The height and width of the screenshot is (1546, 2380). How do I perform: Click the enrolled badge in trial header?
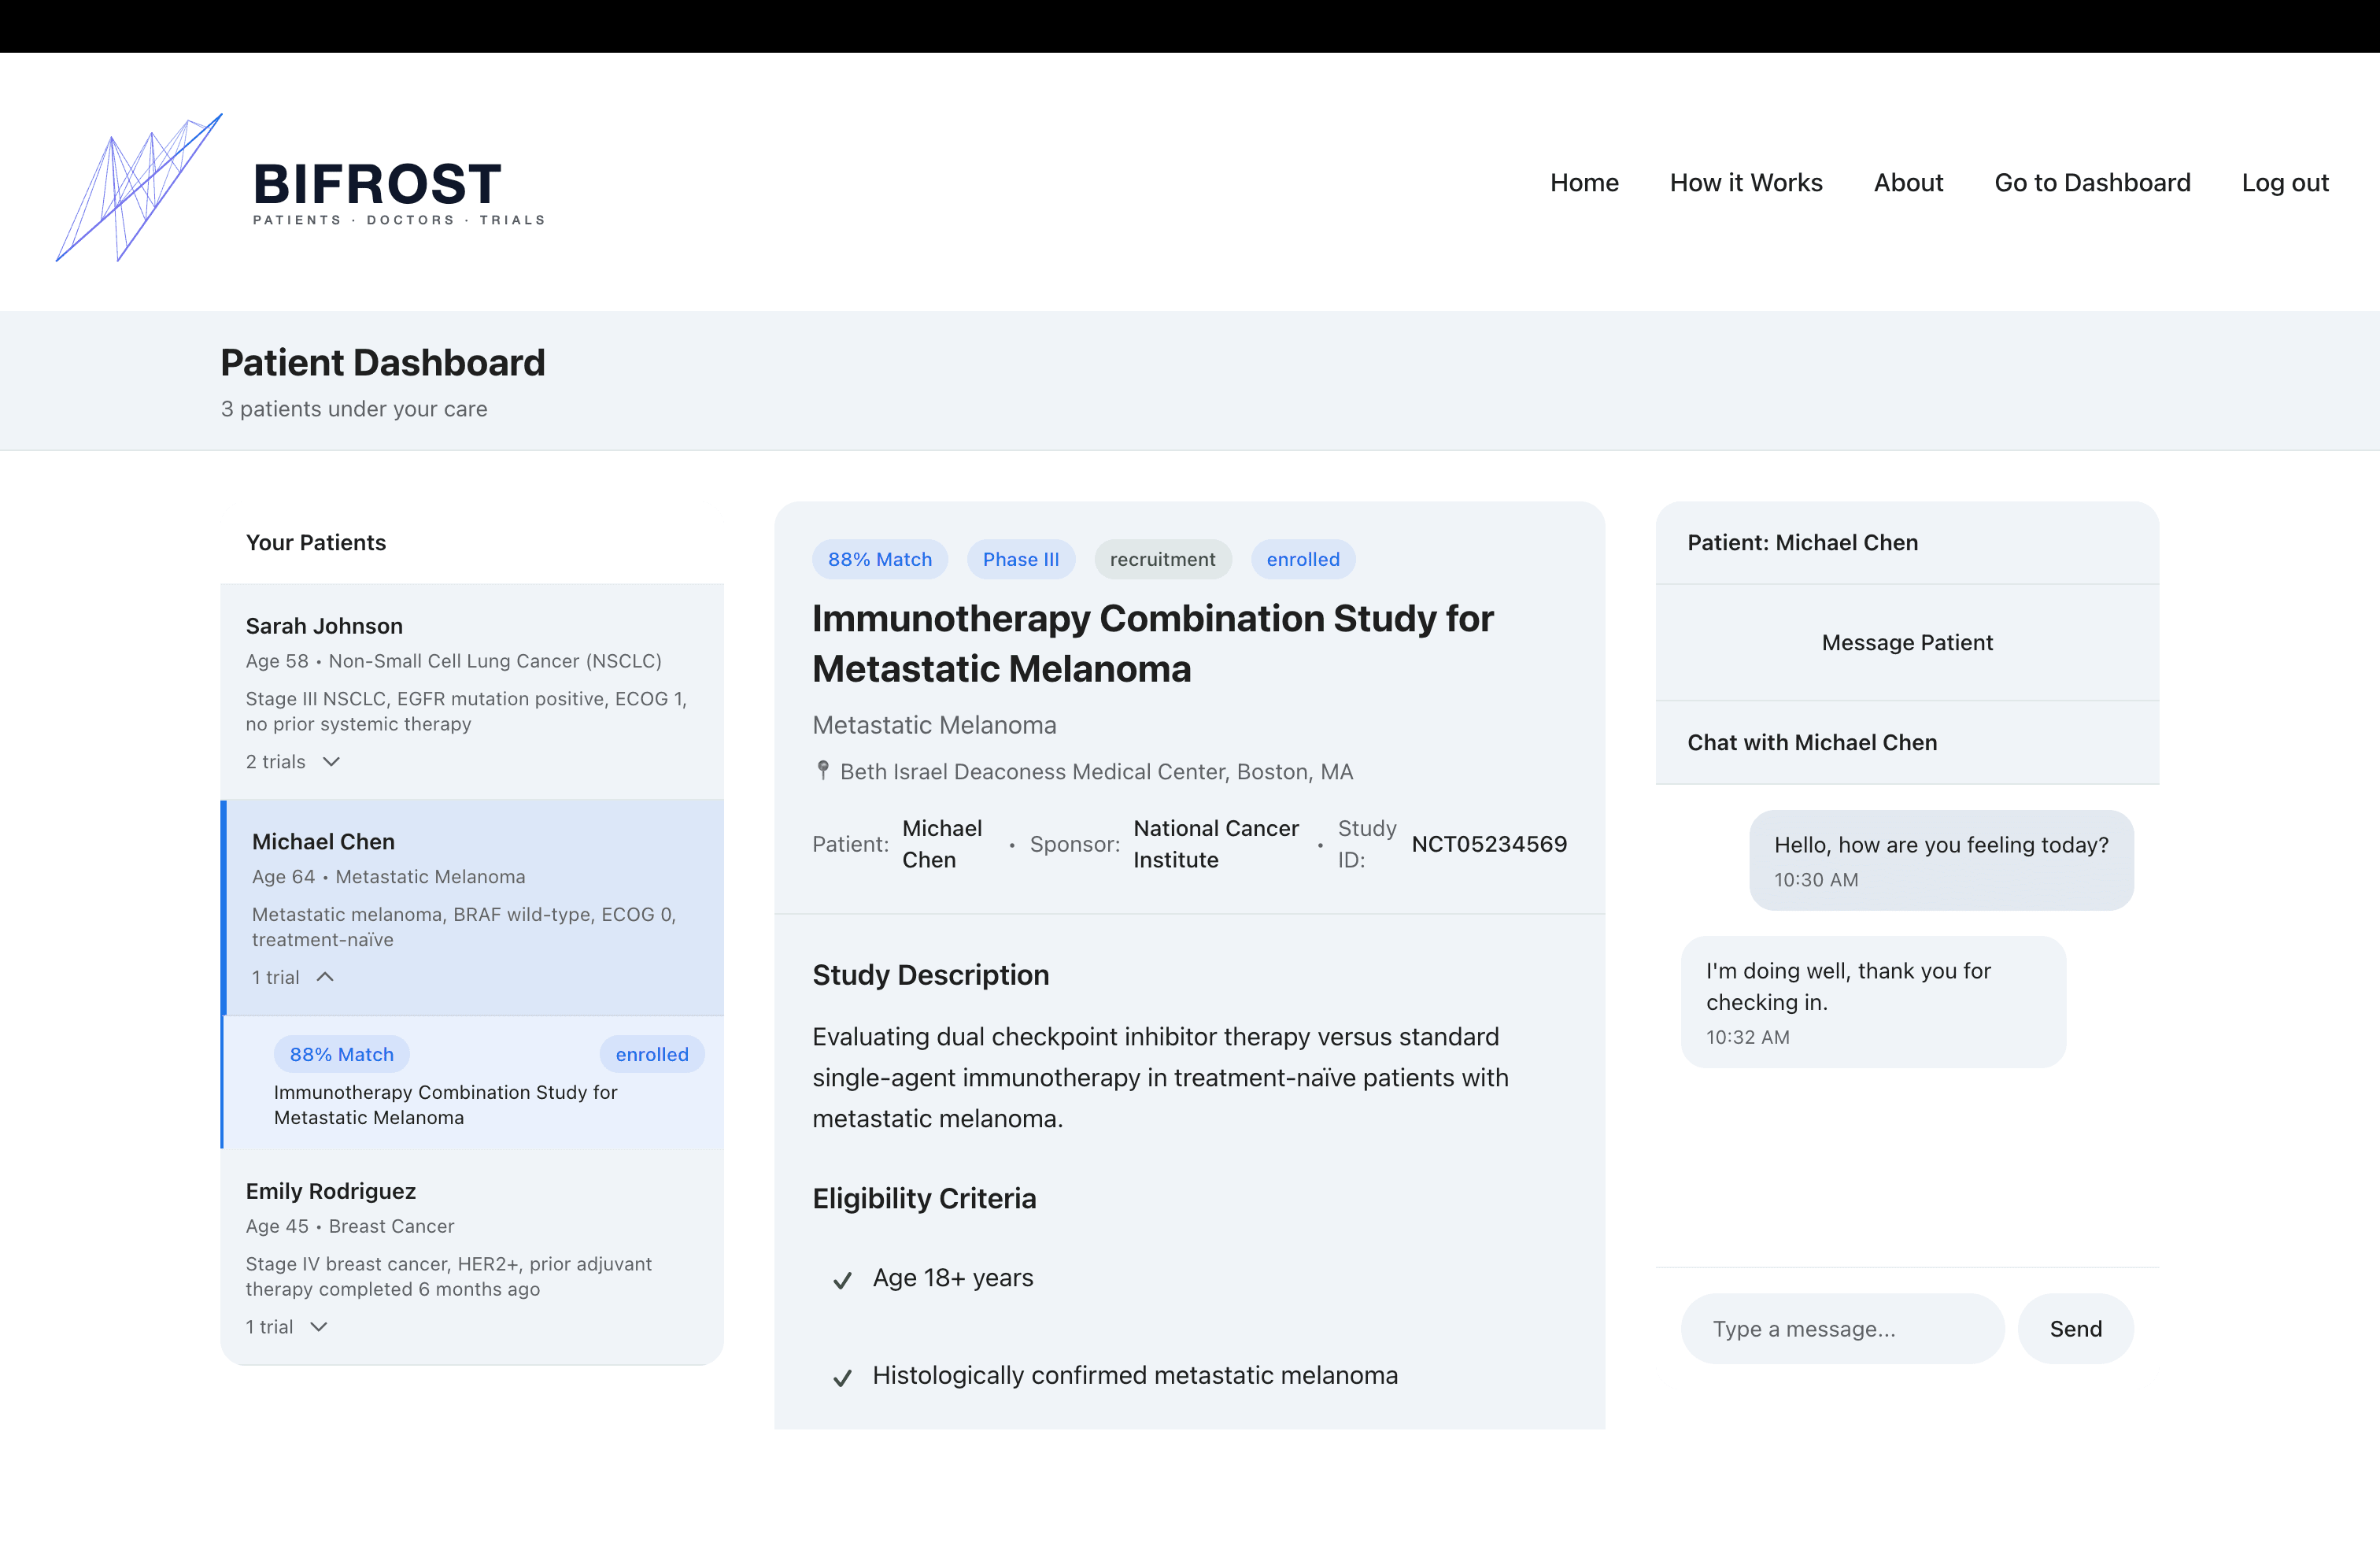click(1302, 559)
